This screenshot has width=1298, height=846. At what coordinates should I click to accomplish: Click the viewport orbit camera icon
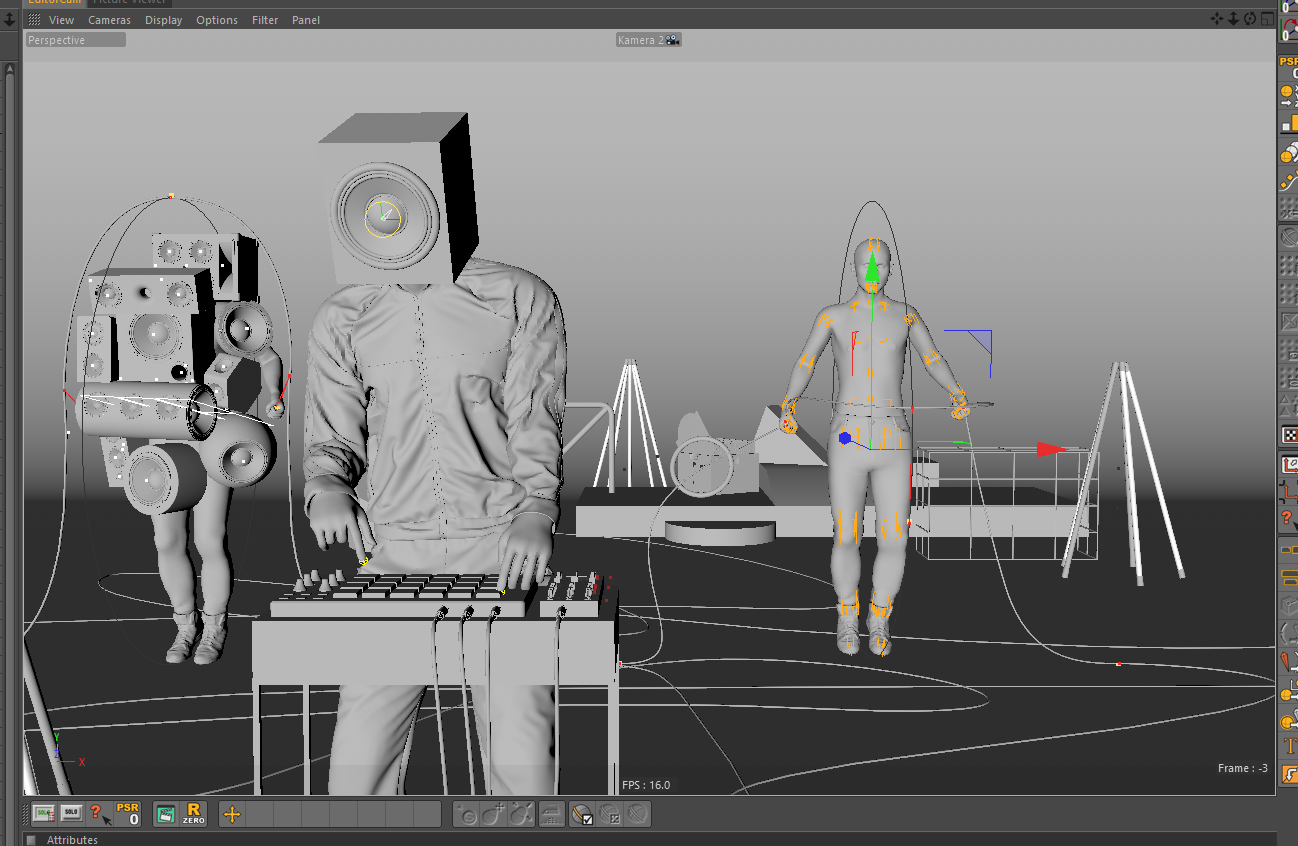pyautogui.click(x=1249, y=19)
